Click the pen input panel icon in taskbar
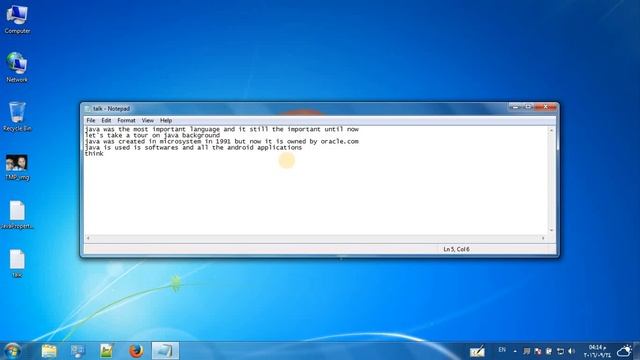The image size is (640, 360). 477,351
